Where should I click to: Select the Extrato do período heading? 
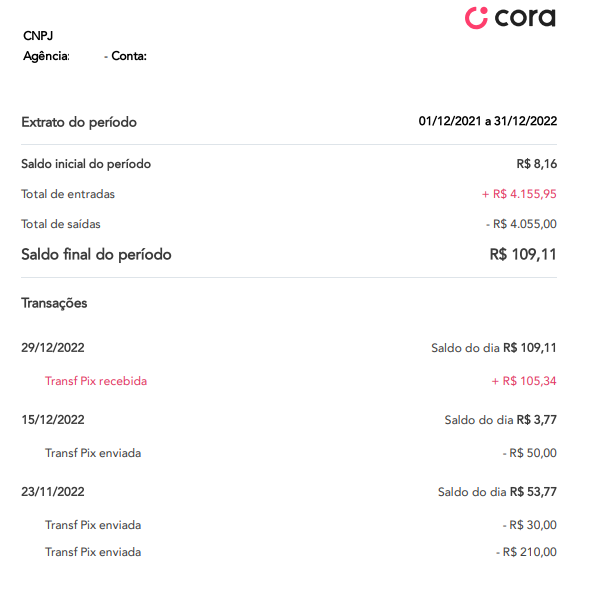pos(79,123)
